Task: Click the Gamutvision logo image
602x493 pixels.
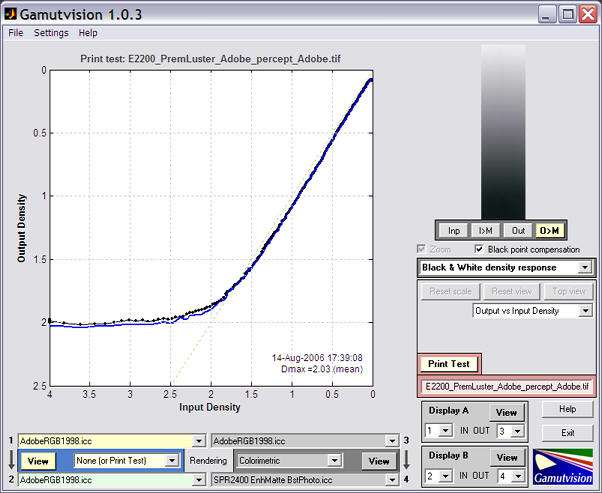Action: [x=563, y=467]
